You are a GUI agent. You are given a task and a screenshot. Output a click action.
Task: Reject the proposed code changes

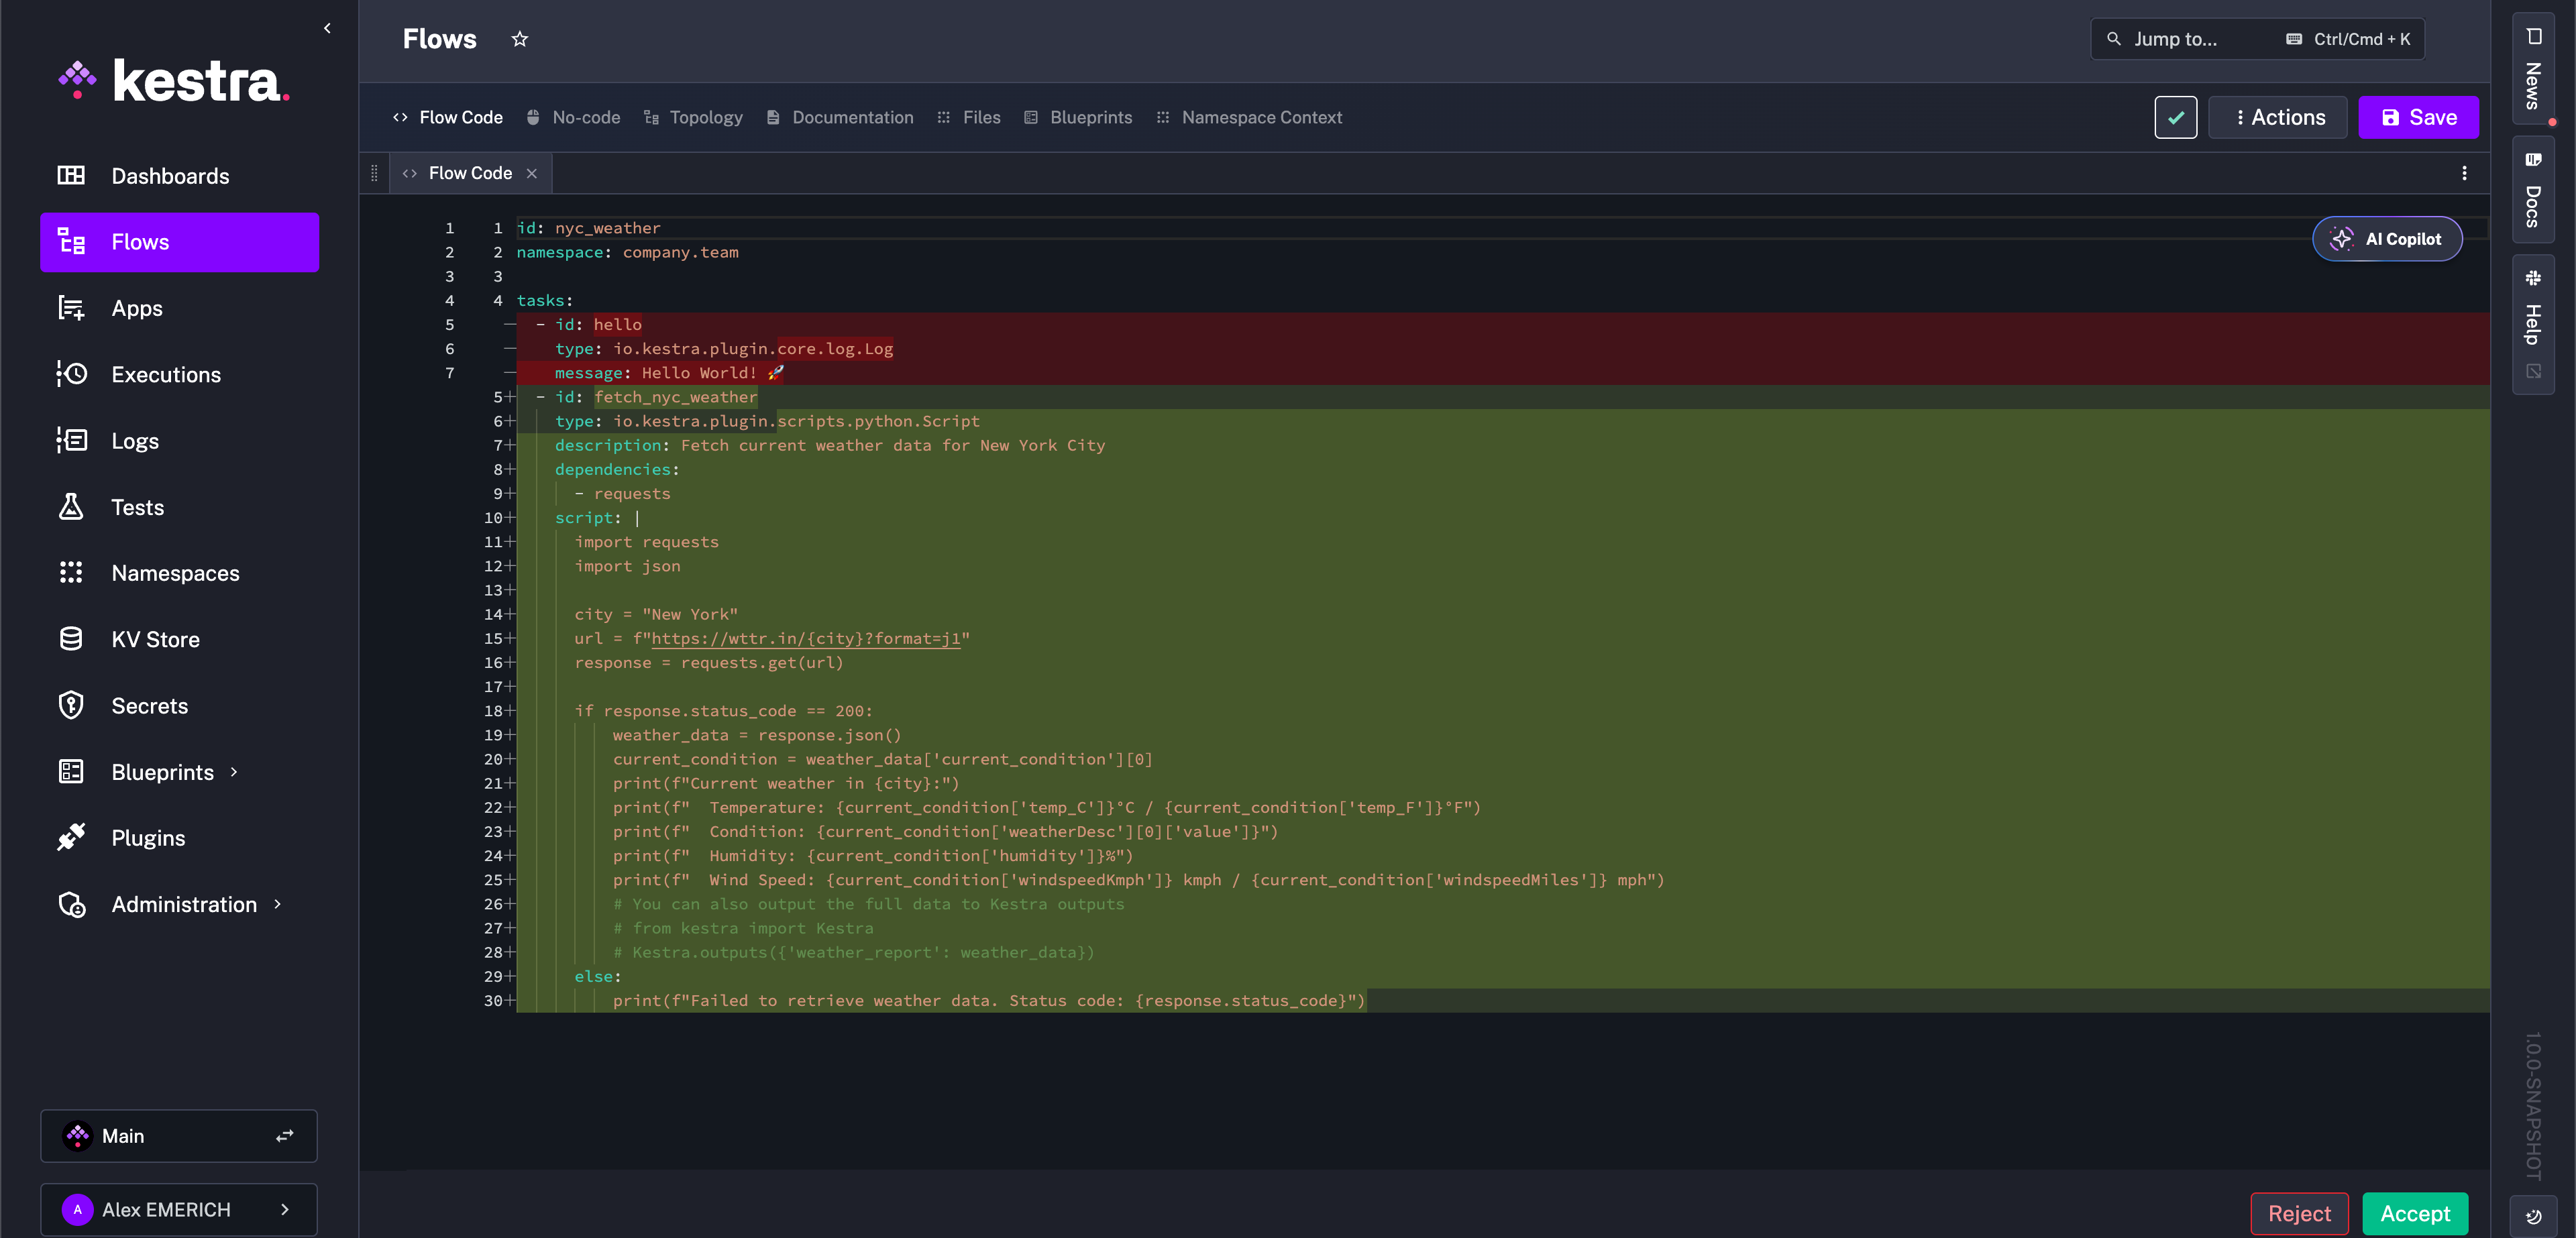(x=2299, y=1214)
